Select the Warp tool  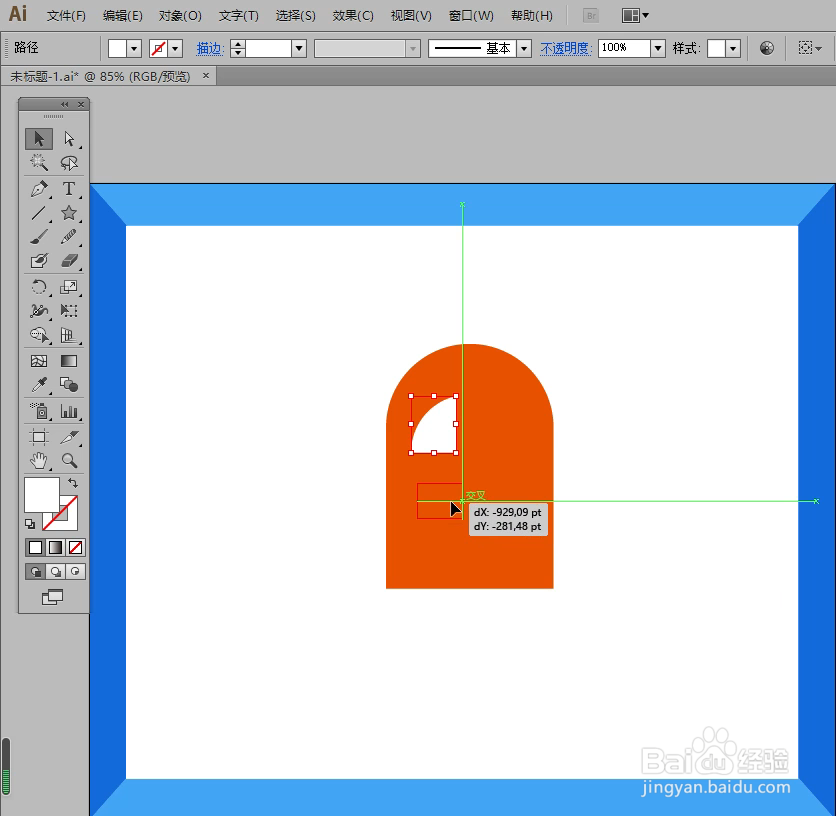point(39,311)
